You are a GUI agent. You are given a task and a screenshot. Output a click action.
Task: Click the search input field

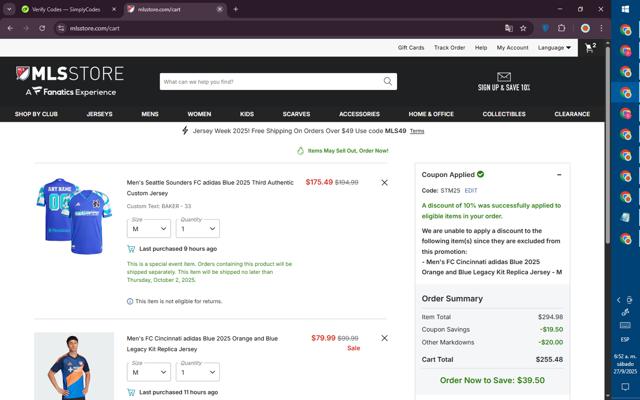[x=270, y=81]
